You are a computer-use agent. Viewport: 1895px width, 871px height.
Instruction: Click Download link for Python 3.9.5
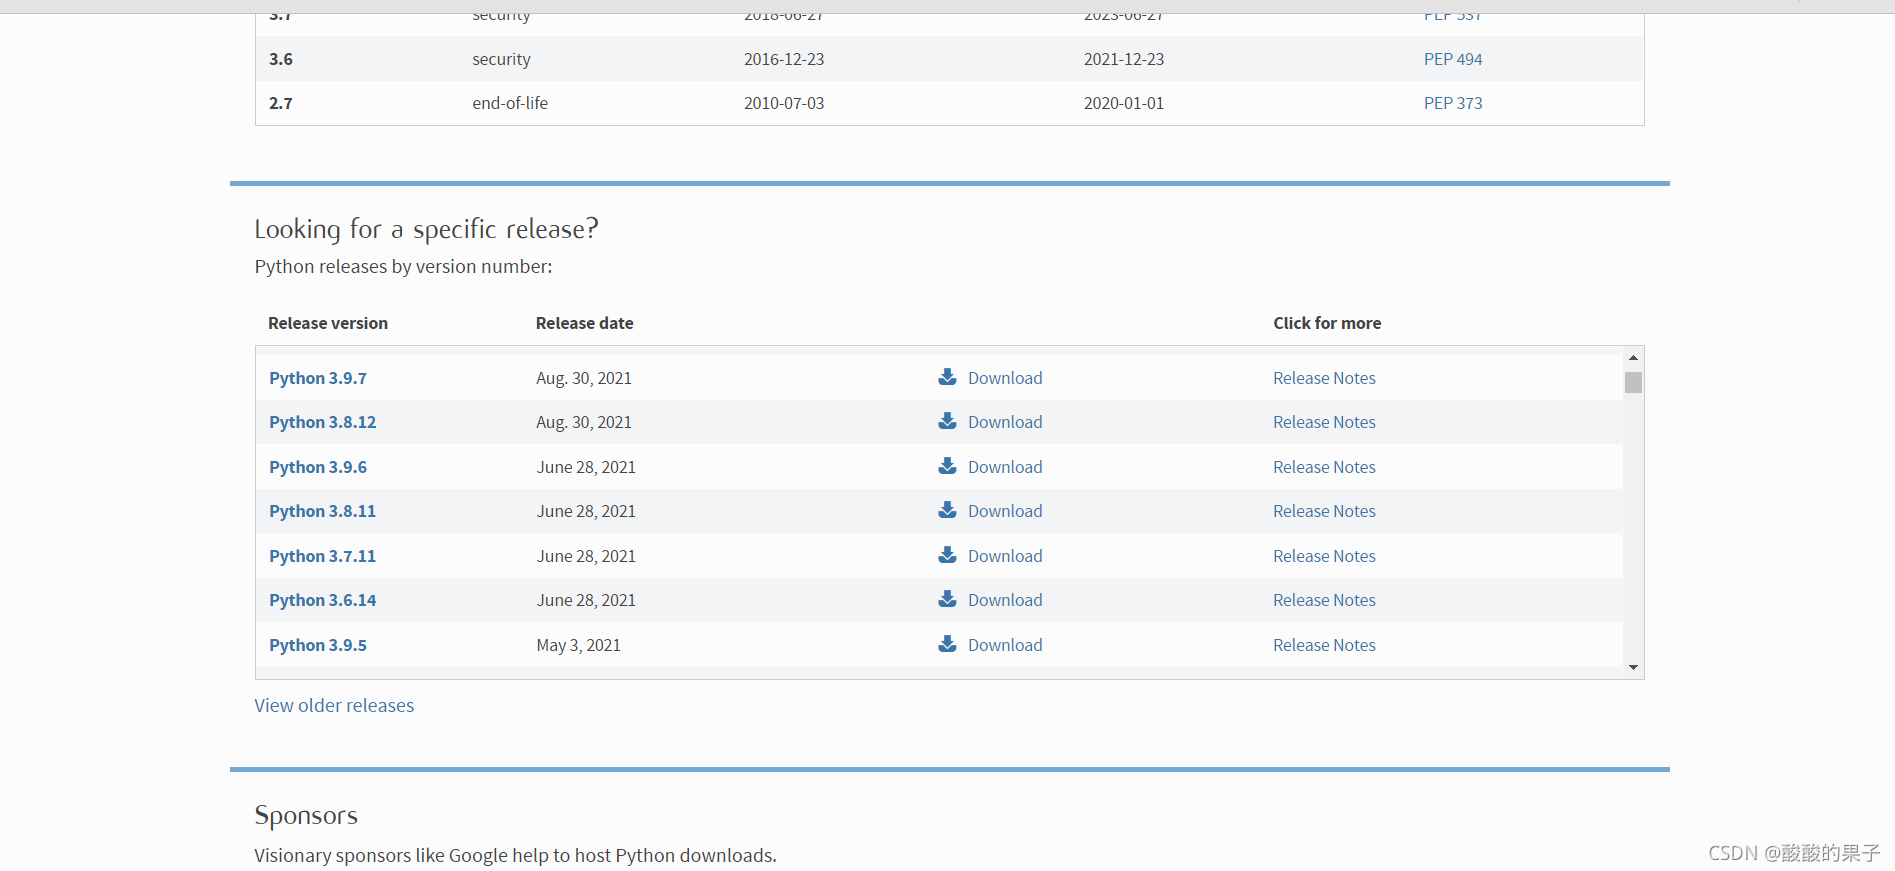(1005, 645)
